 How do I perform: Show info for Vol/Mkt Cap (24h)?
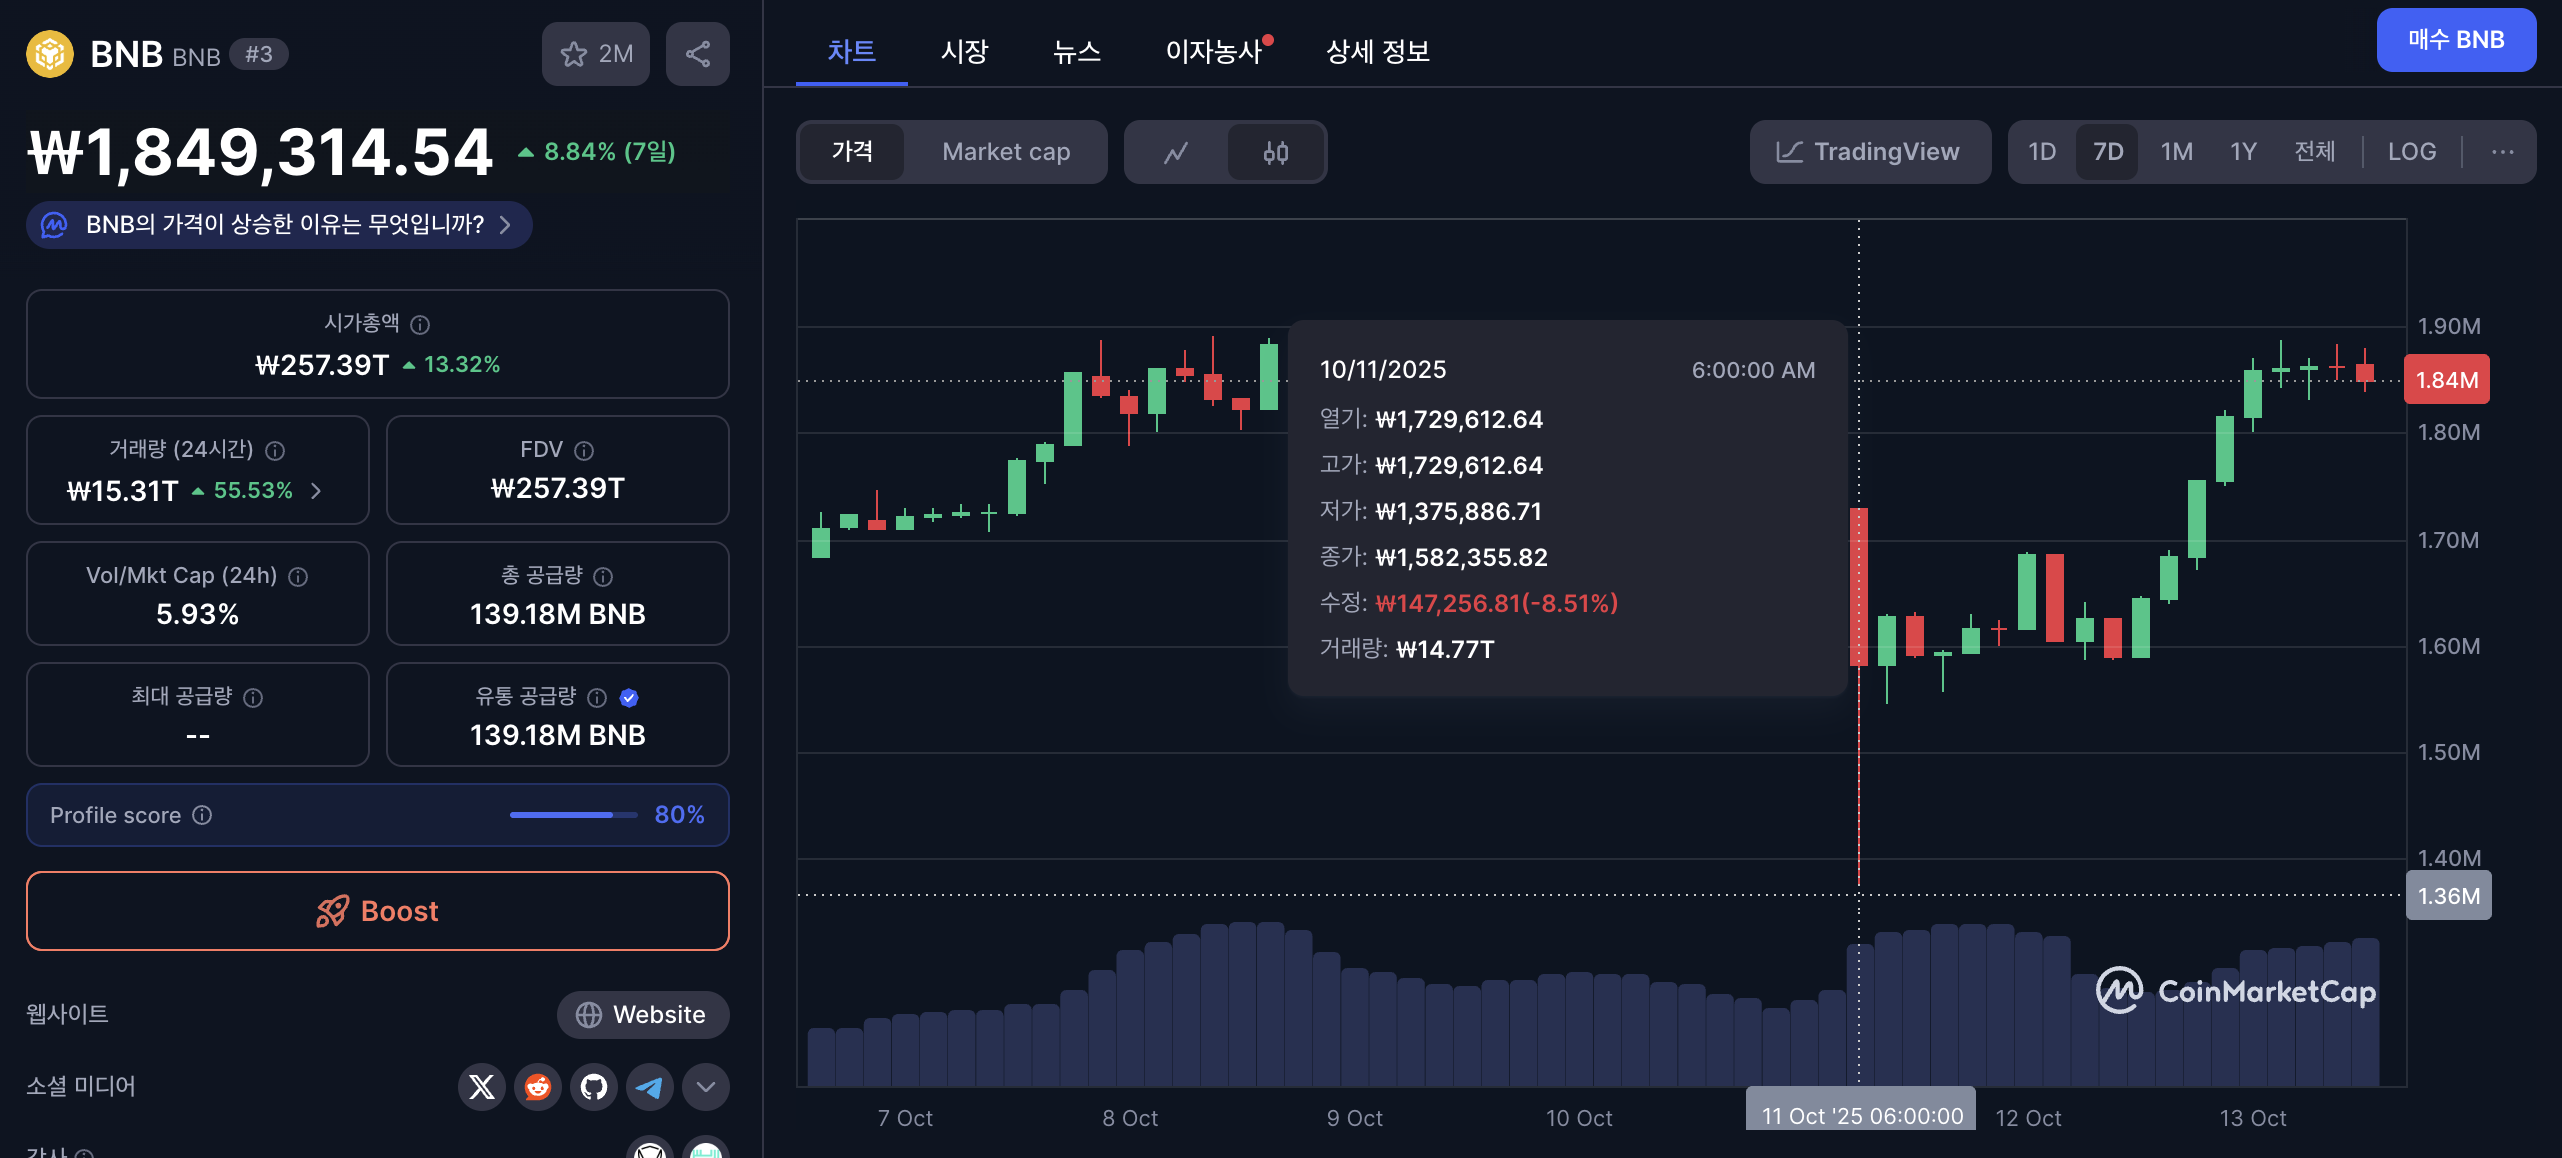[298, 576]
